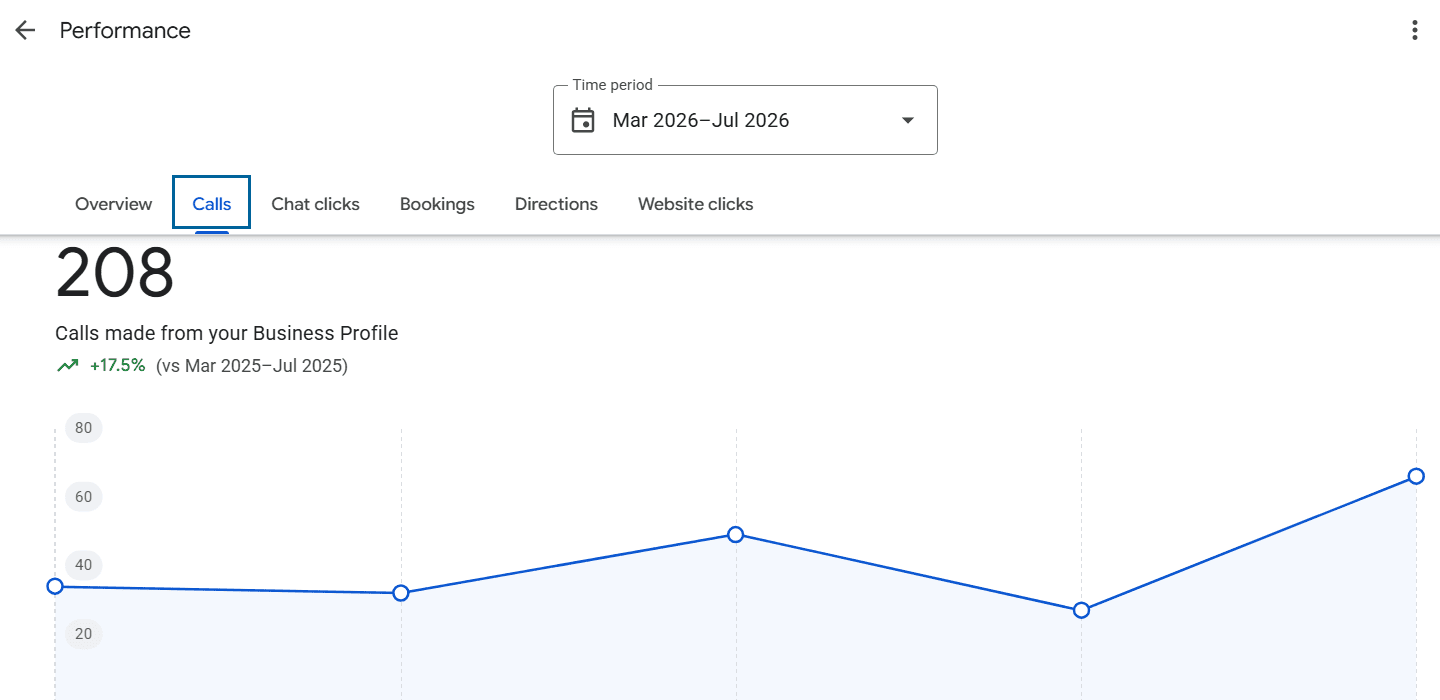Click the 60 y-axis label
The height and width of the screenshot is (700, 1440).
84,497
